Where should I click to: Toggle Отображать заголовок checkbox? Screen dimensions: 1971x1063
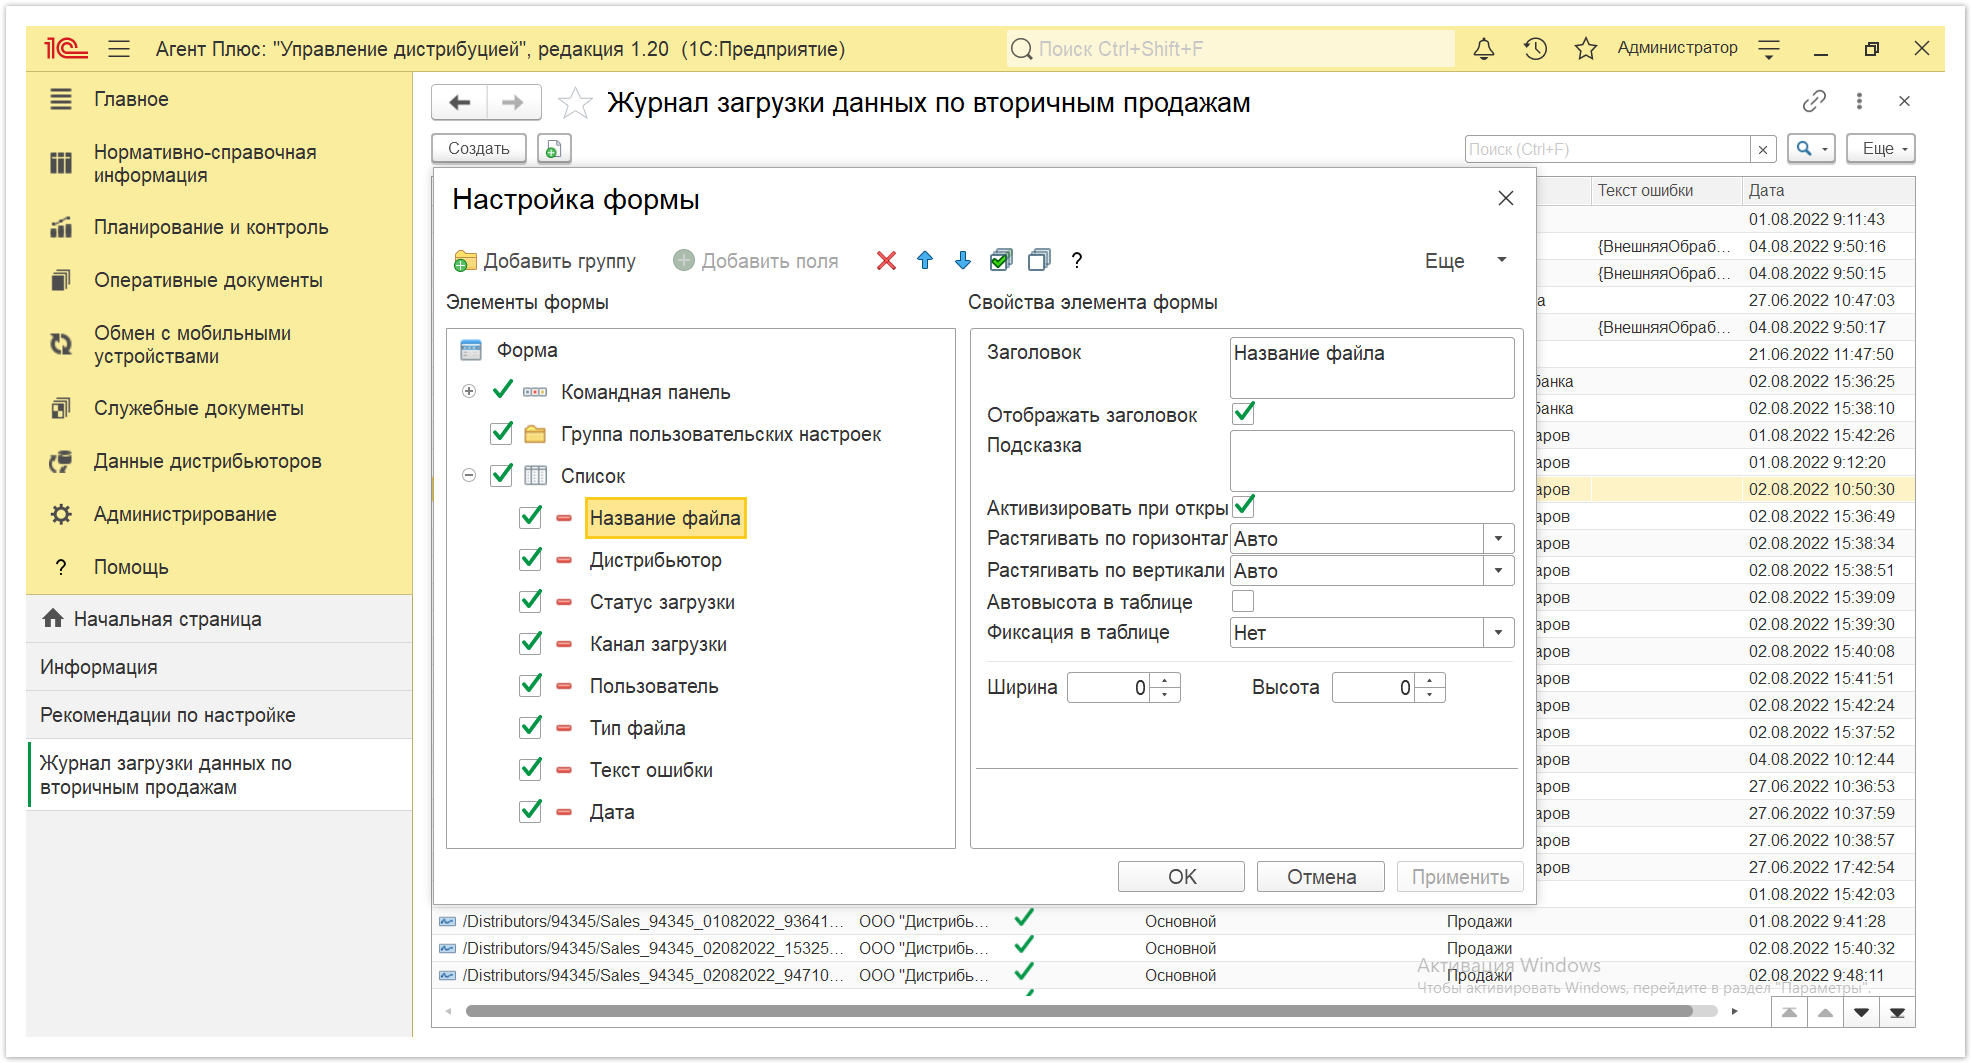tap(1244, 413)
